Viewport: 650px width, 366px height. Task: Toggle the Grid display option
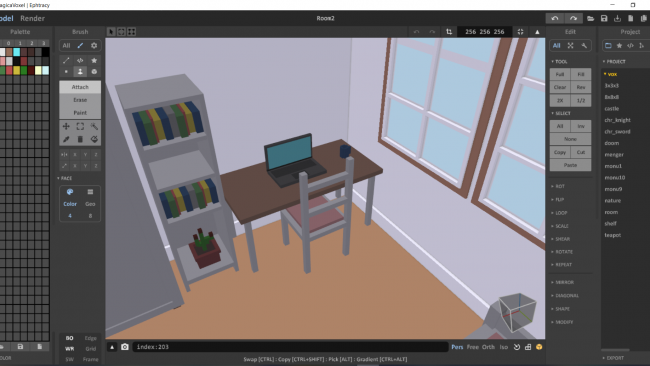pos(90,349)
